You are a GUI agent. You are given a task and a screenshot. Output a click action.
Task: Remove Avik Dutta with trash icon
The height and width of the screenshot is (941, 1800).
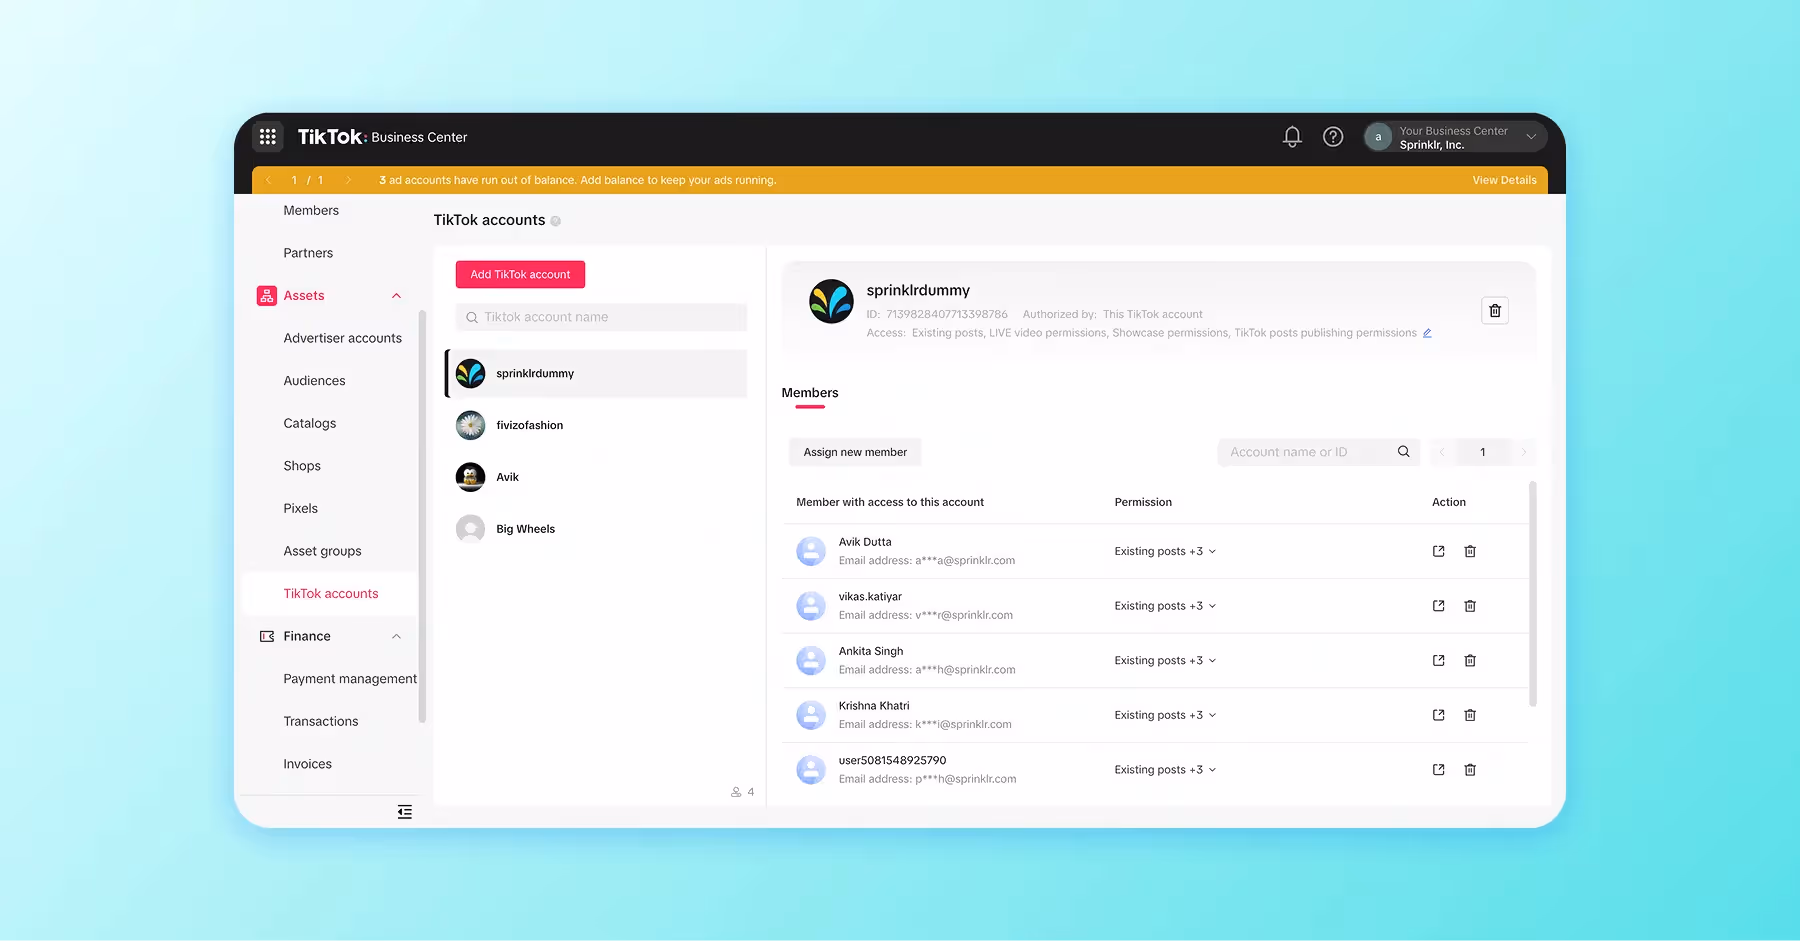(1470, 551)
